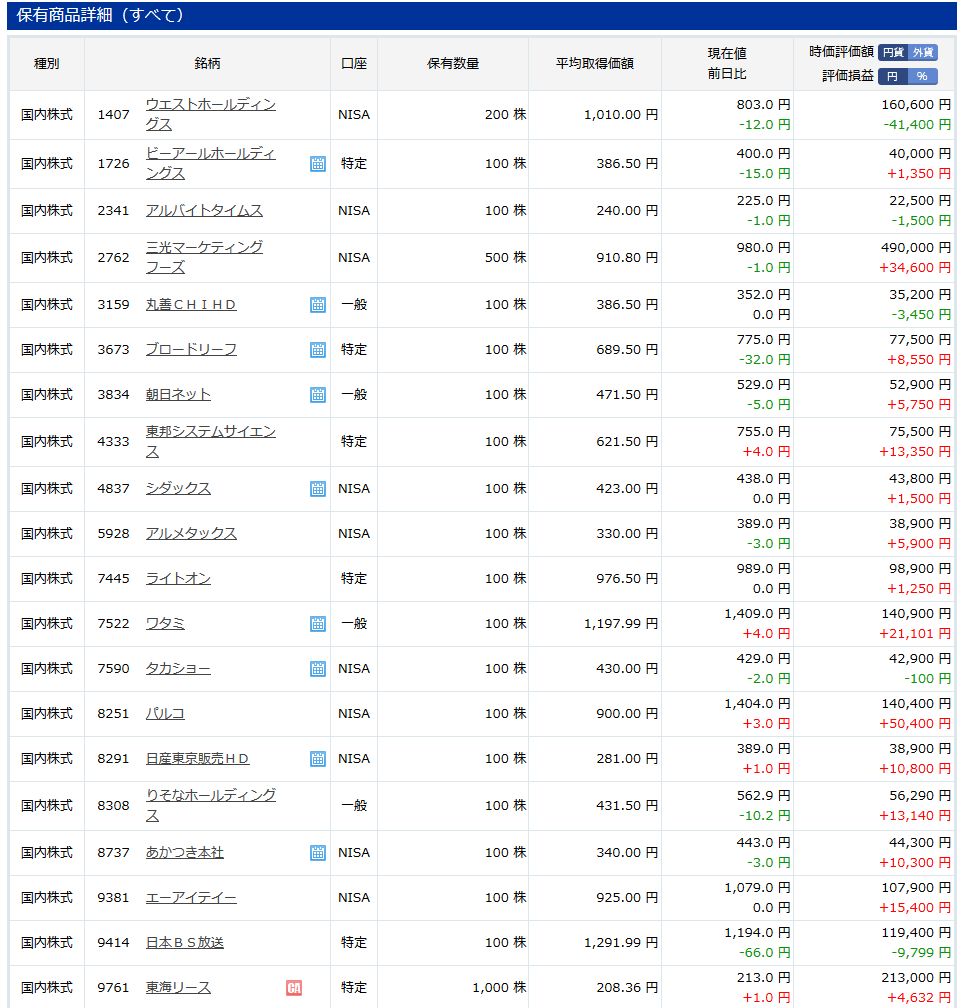Open the ブロードリーフ stock page

[x=191, y=350]
